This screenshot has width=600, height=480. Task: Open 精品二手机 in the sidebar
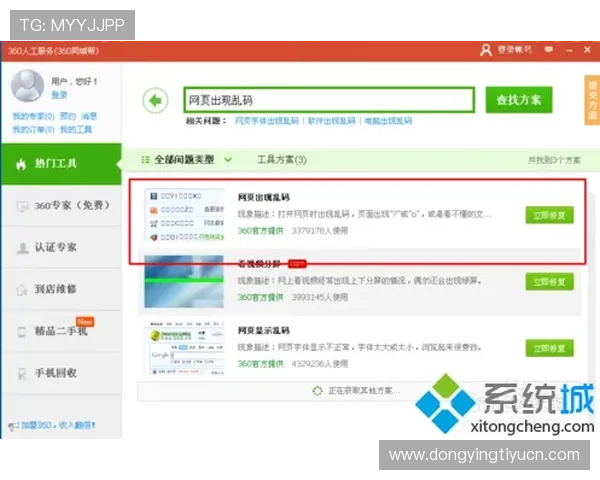(x=61, y=331)
